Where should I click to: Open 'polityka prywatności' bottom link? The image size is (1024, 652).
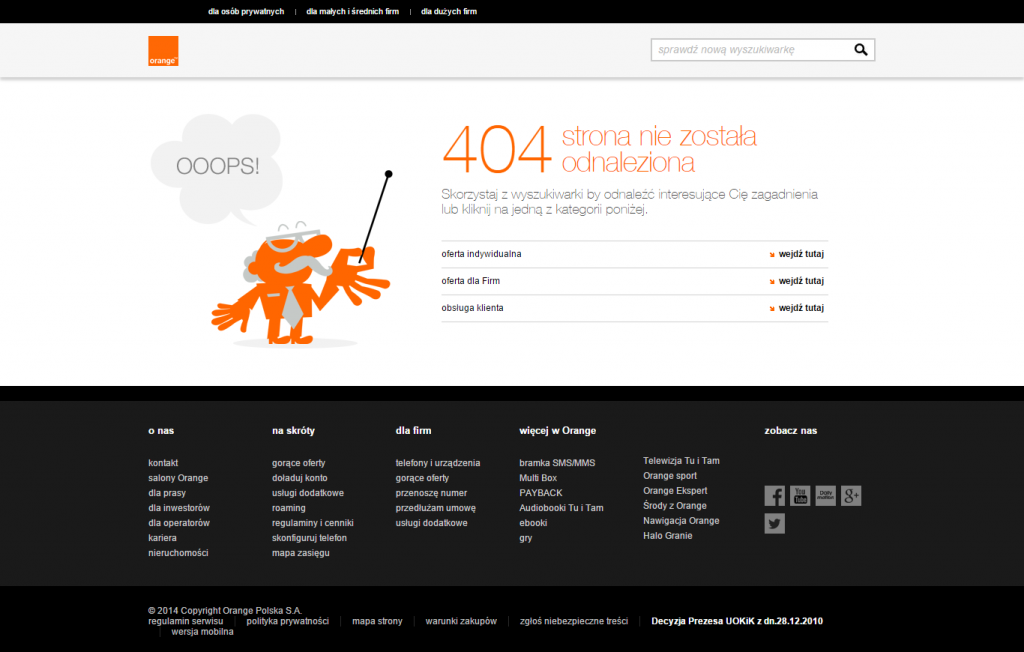point(287,621)
